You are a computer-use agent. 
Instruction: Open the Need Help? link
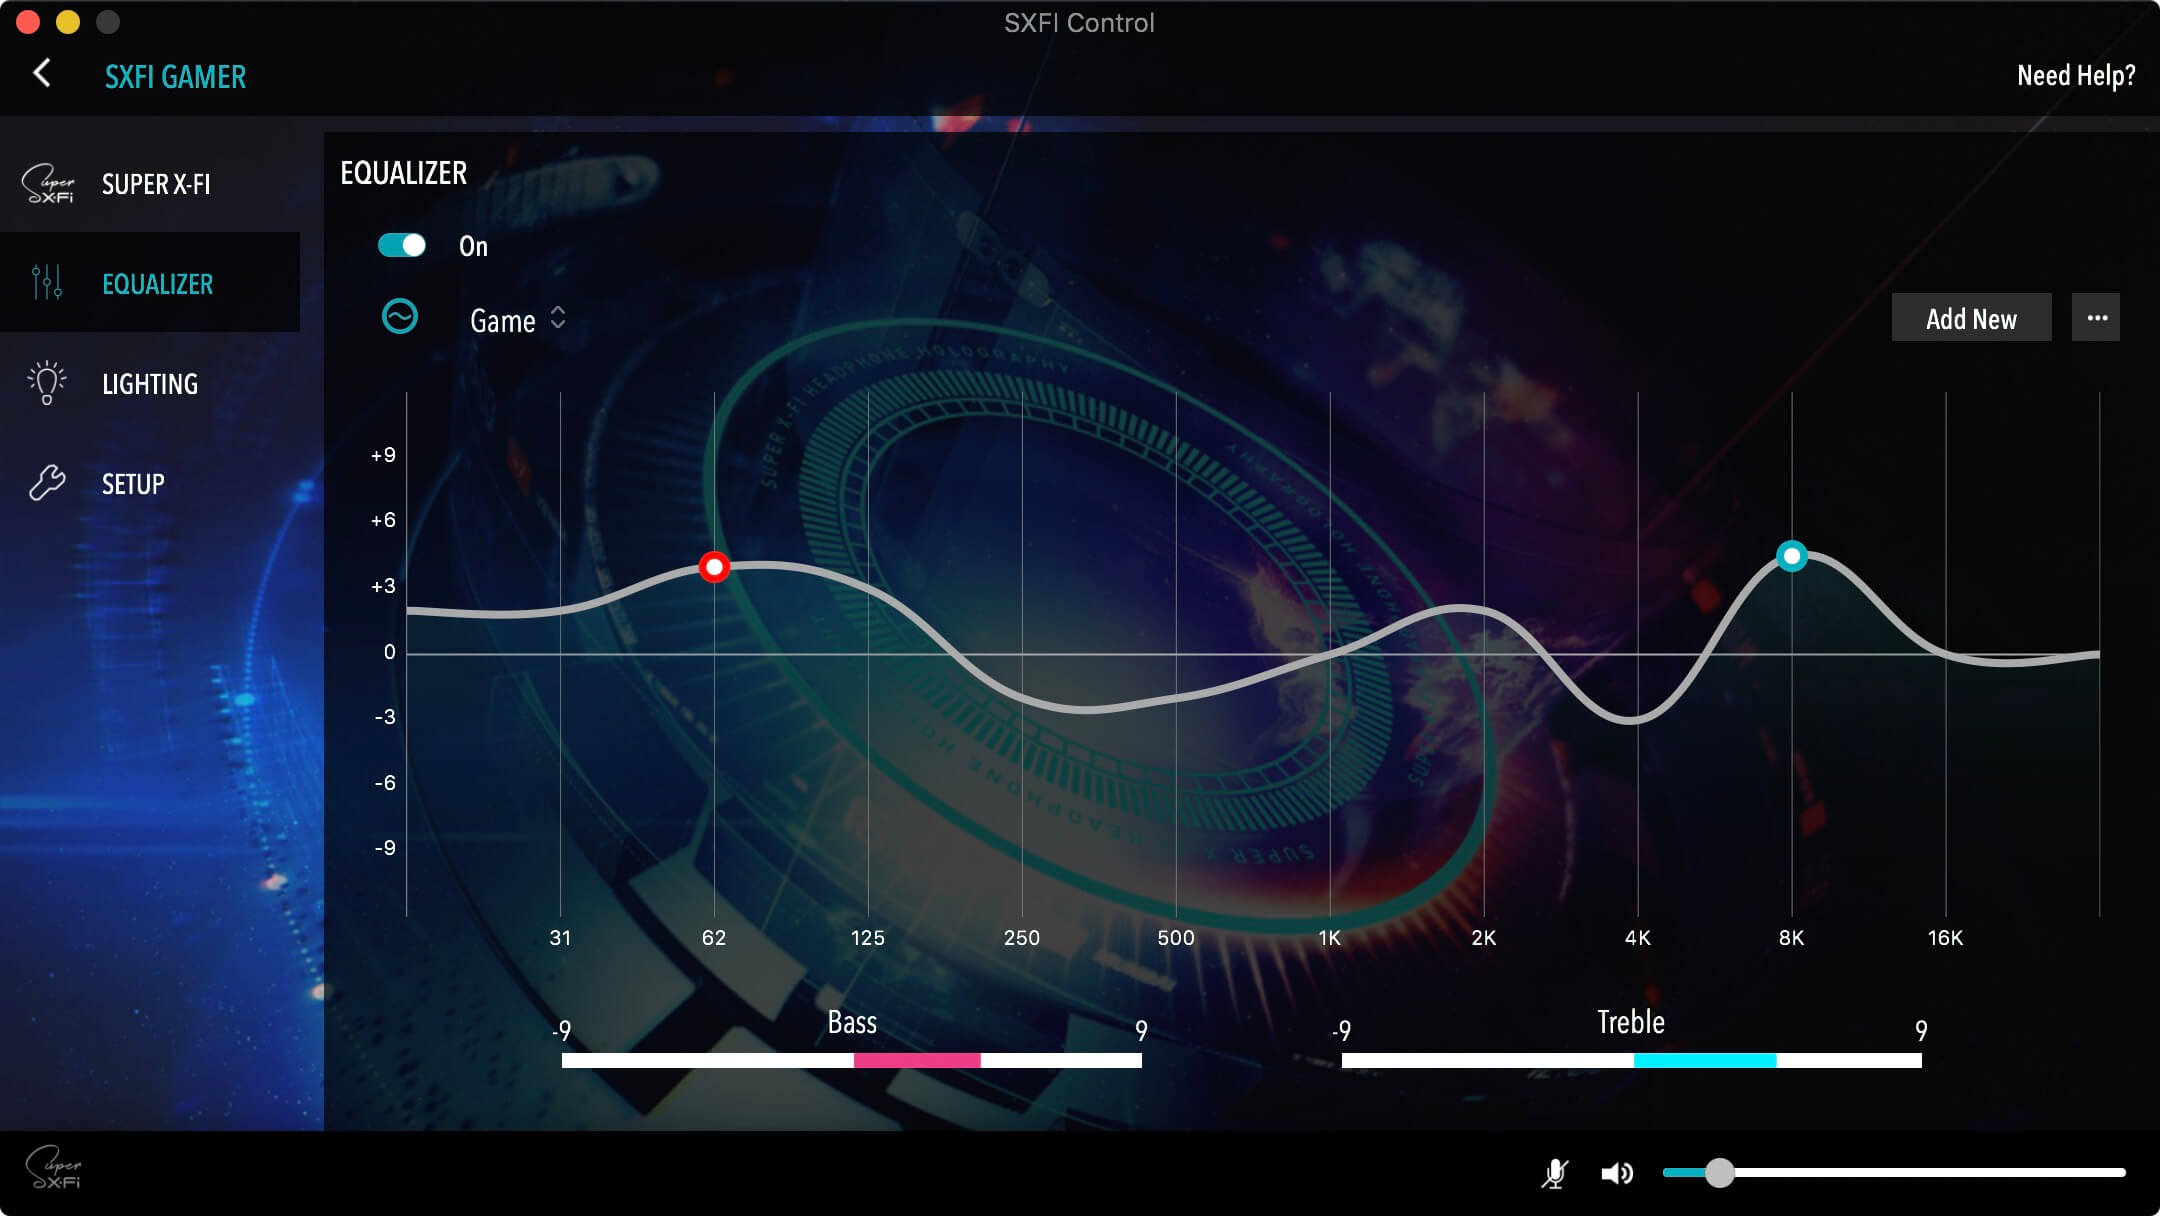[x=2075, y=76]
